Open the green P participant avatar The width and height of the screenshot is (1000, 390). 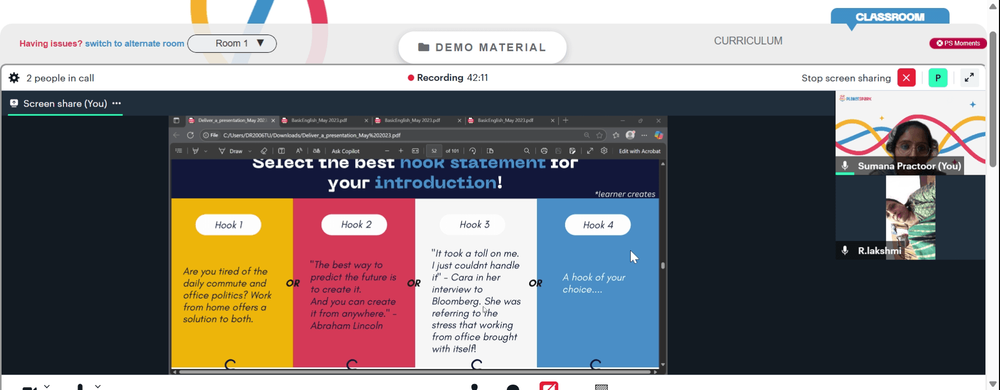938,78
